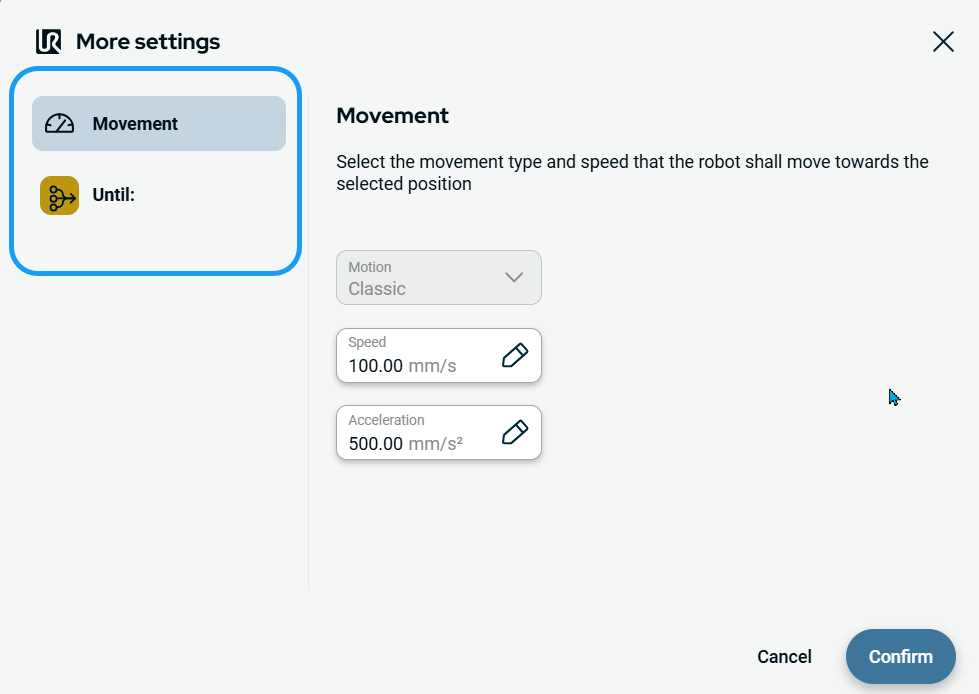Close the More settings dialog
979x694 pixels.
(942, 41)
